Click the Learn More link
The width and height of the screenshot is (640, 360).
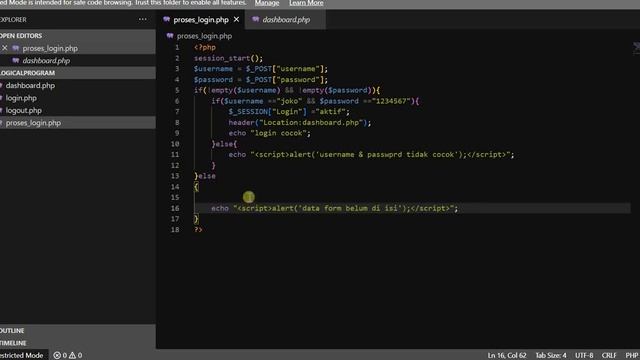coord(306,3)
